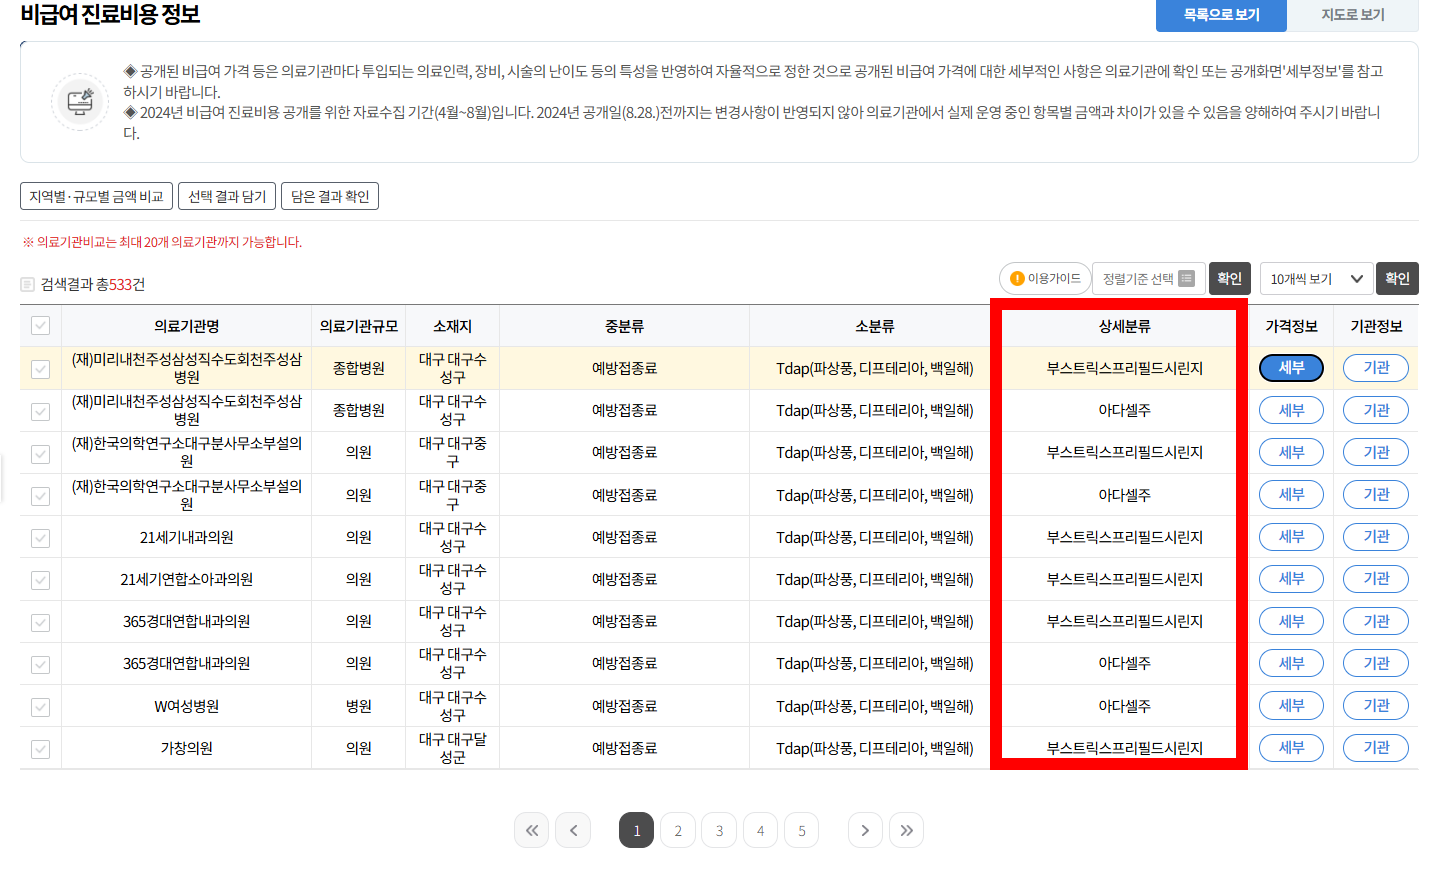Go to page 3 in pagination
1444x870 pixels.
click(719, 830)
